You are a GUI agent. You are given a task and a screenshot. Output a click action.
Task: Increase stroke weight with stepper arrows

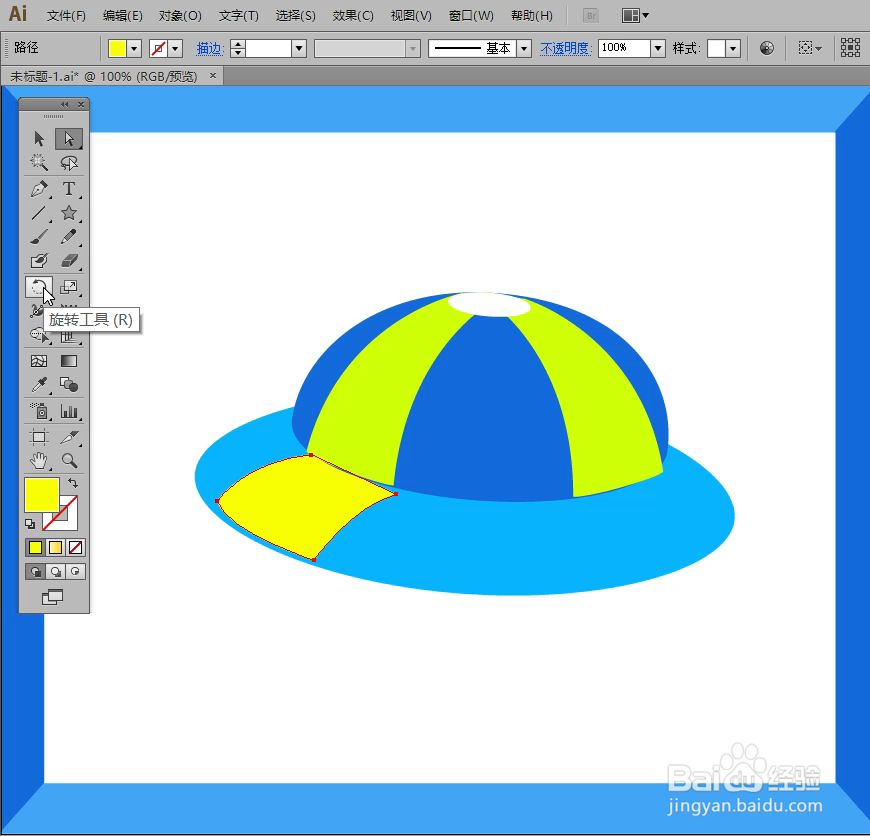point(237,44)
